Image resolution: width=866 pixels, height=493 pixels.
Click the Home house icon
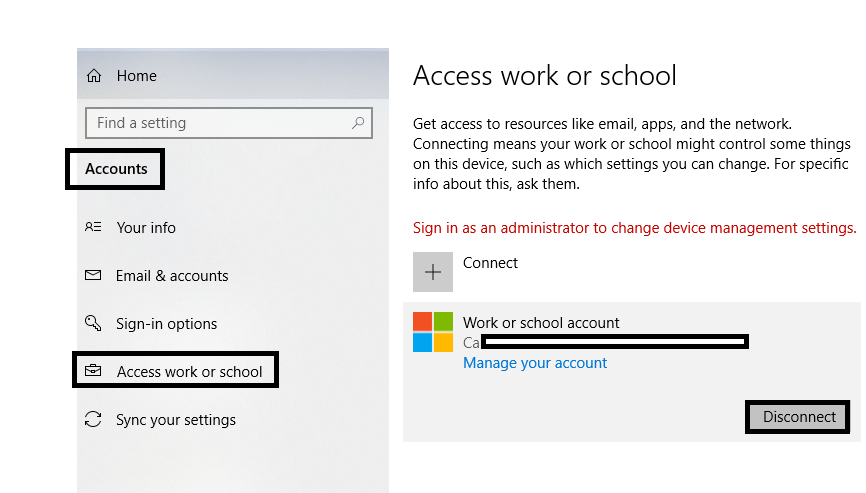94,76
